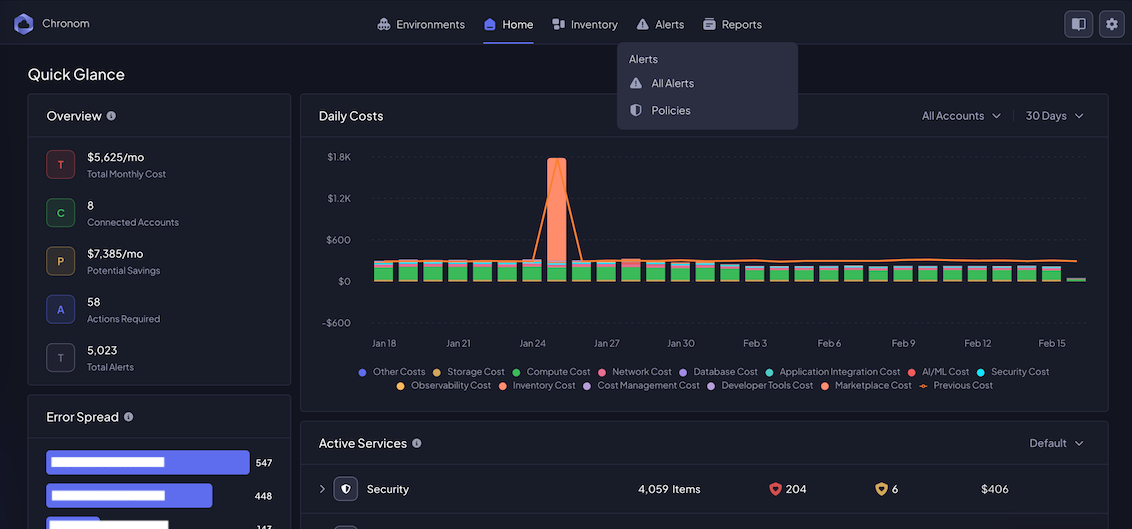
Task: Click the Actions Required badge icon
Action: point(60,309)
